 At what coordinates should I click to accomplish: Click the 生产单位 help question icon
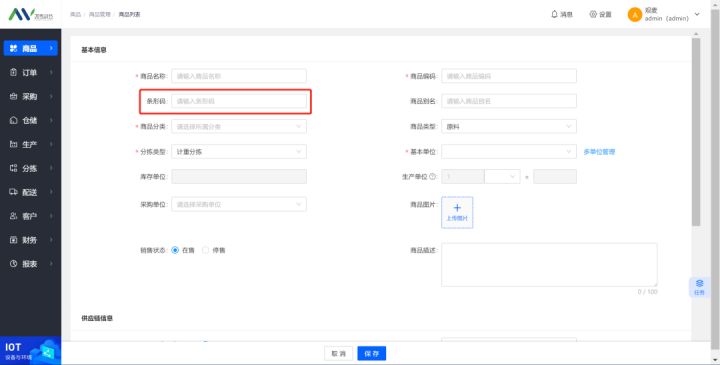[432, 176]
